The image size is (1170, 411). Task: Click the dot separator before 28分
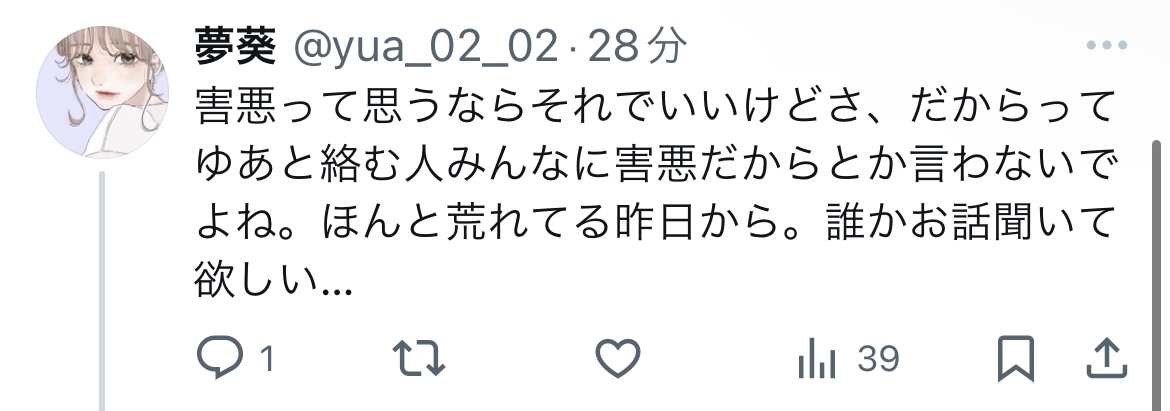(572, 49)
